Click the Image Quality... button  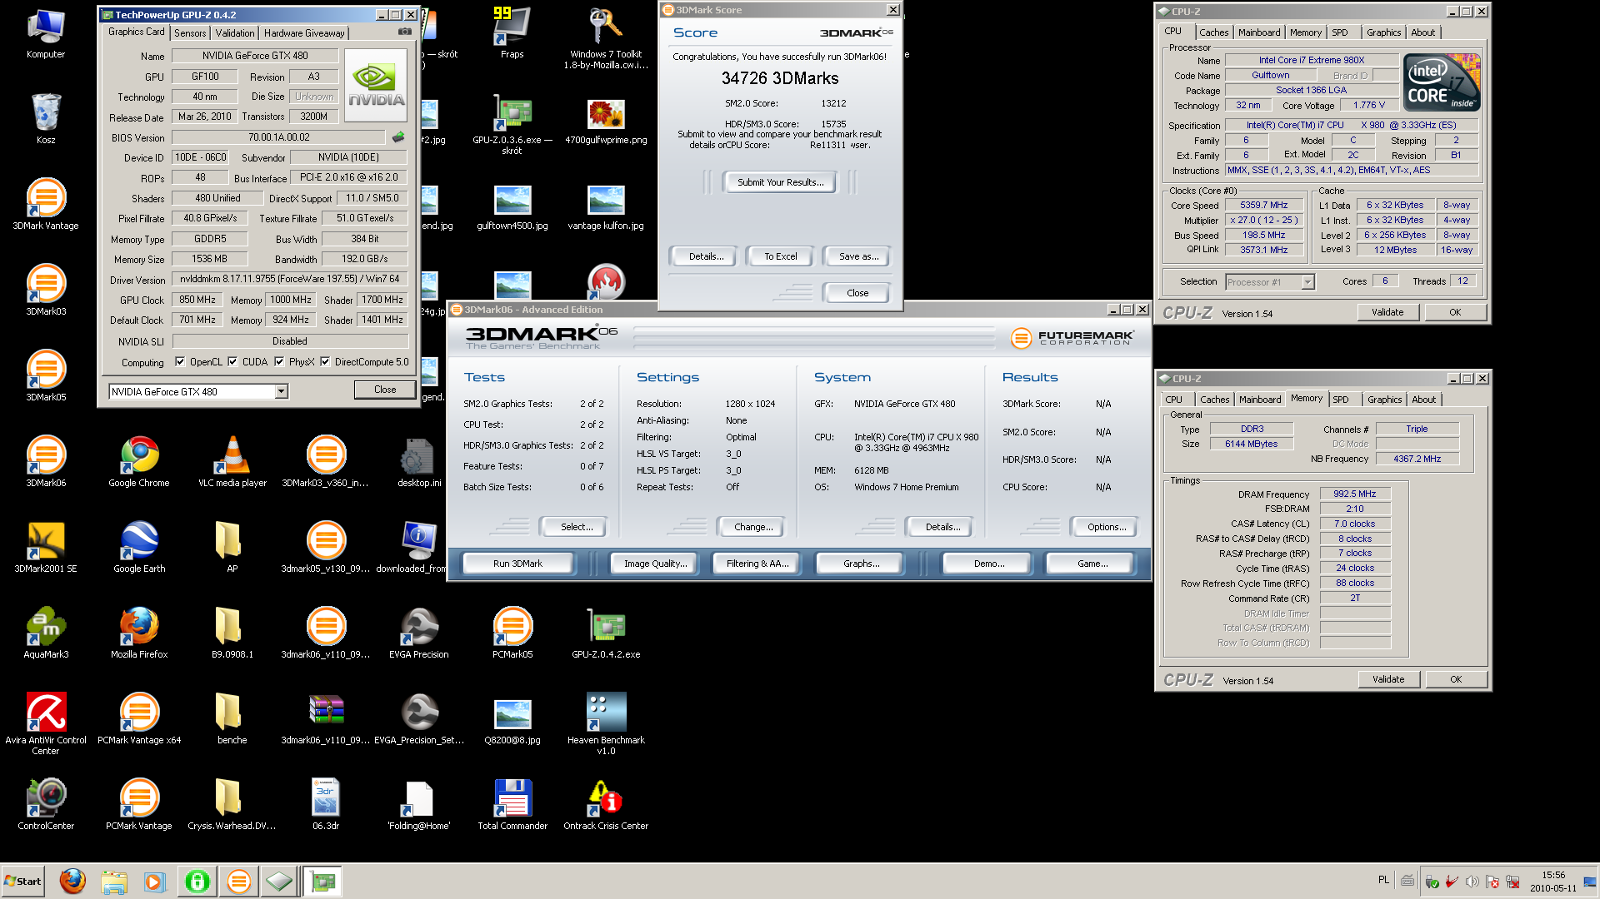point(655,564)
